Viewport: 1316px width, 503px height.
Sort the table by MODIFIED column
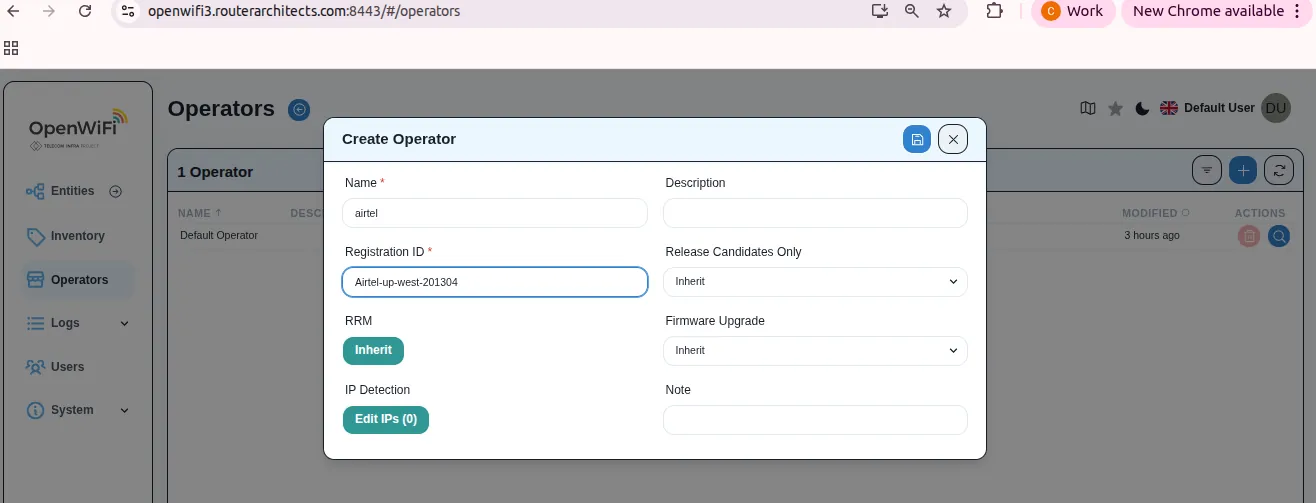point(1156,213)
